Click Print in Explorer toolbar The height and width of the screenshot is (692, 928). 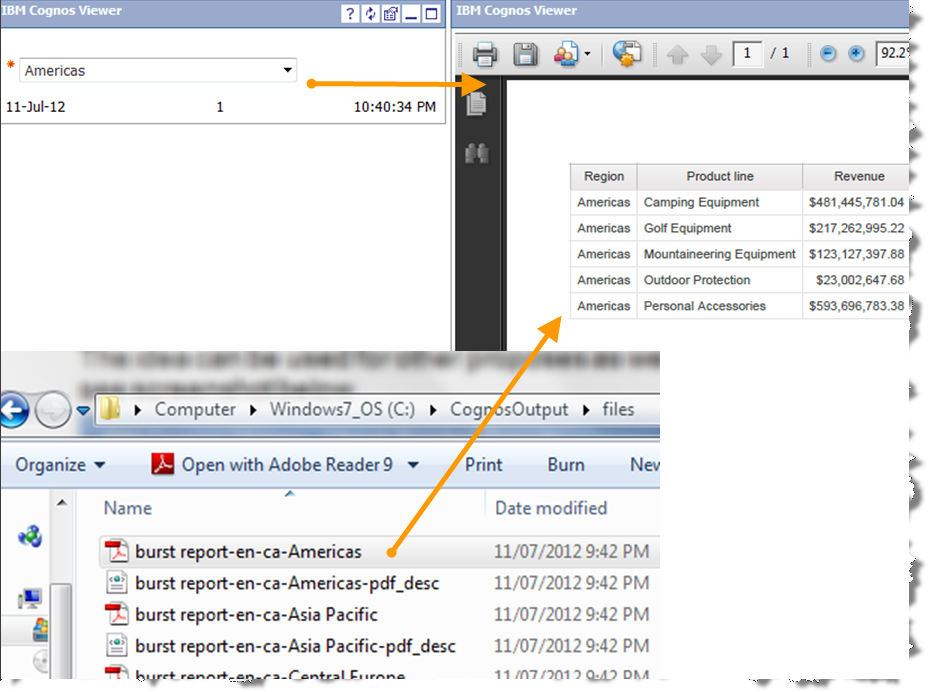[484, 465]
